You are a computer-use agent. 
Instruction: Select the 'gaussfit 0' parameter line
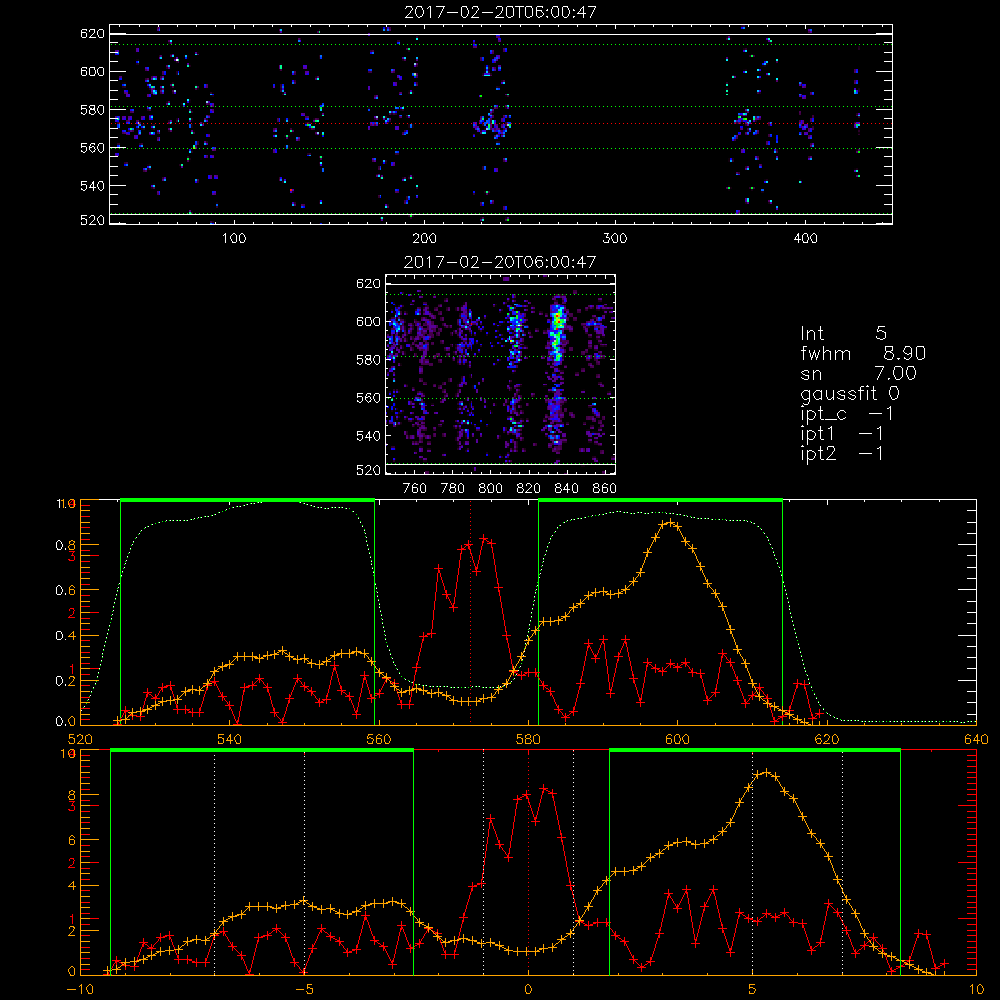click(850, 393)
